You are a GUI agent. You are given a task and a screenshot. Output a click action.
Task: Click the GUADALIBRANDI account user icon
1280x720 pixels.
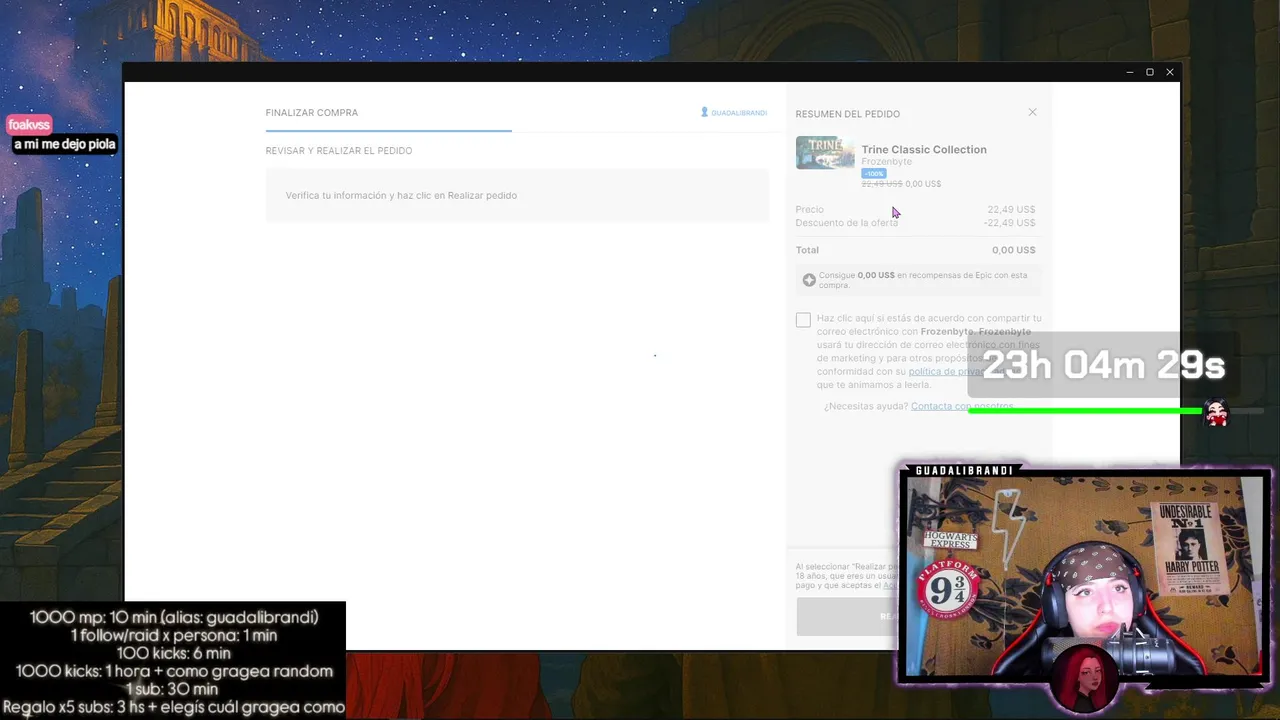click(x=704, y=113)
